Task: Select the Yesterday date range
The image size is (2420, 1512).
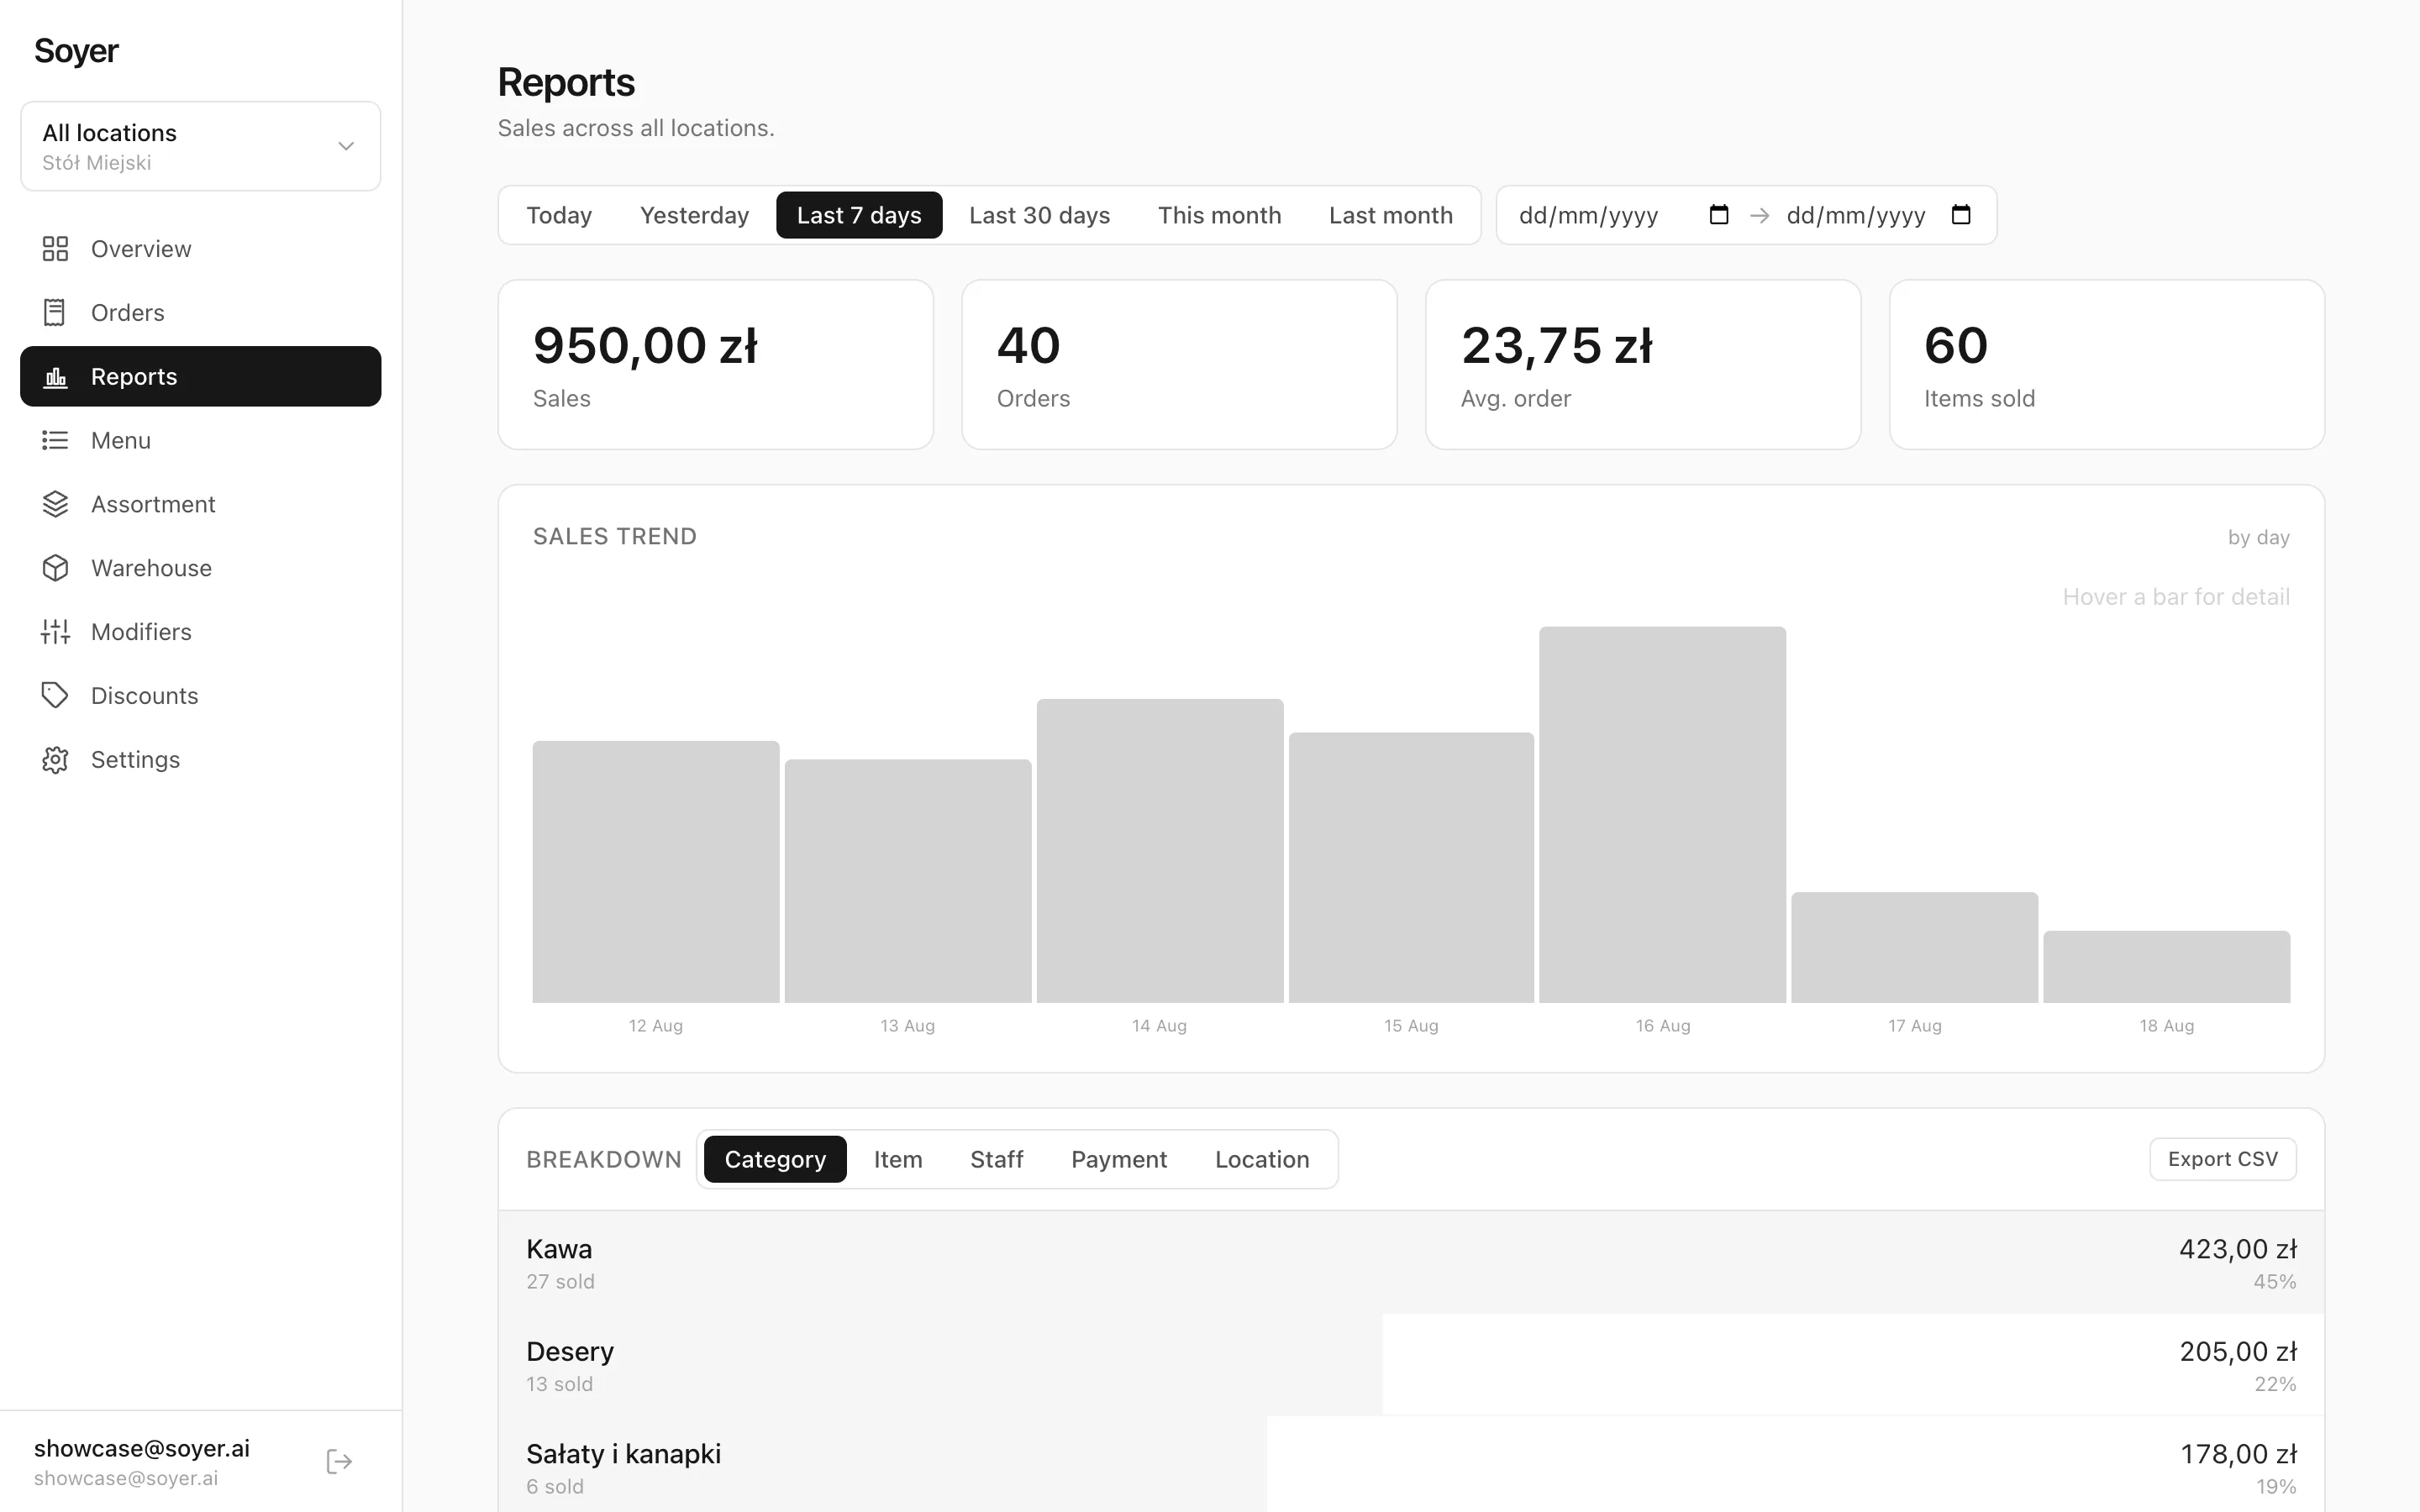Action: (x=694, y=215)
